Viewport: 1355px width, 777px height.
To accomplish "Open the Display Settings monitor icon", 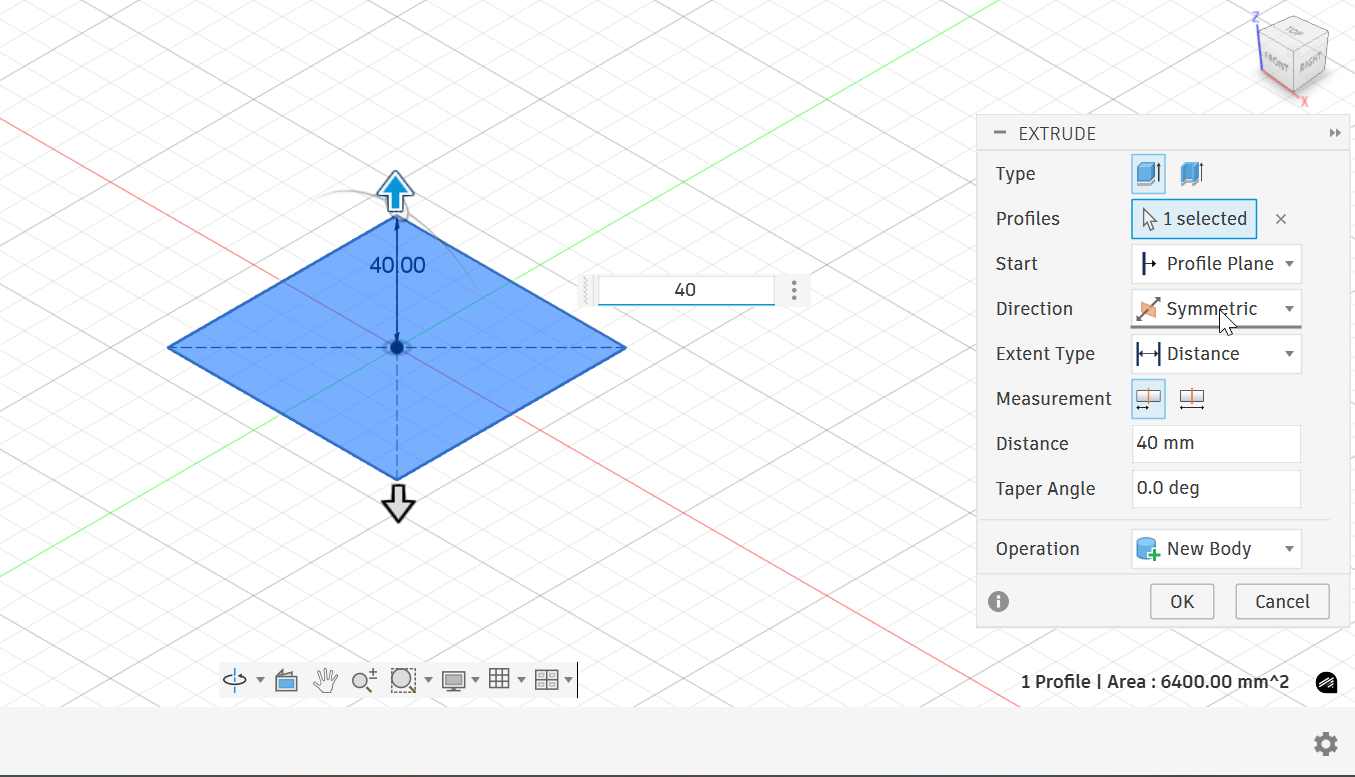I will pyautogui.click(x=454, y=680).
